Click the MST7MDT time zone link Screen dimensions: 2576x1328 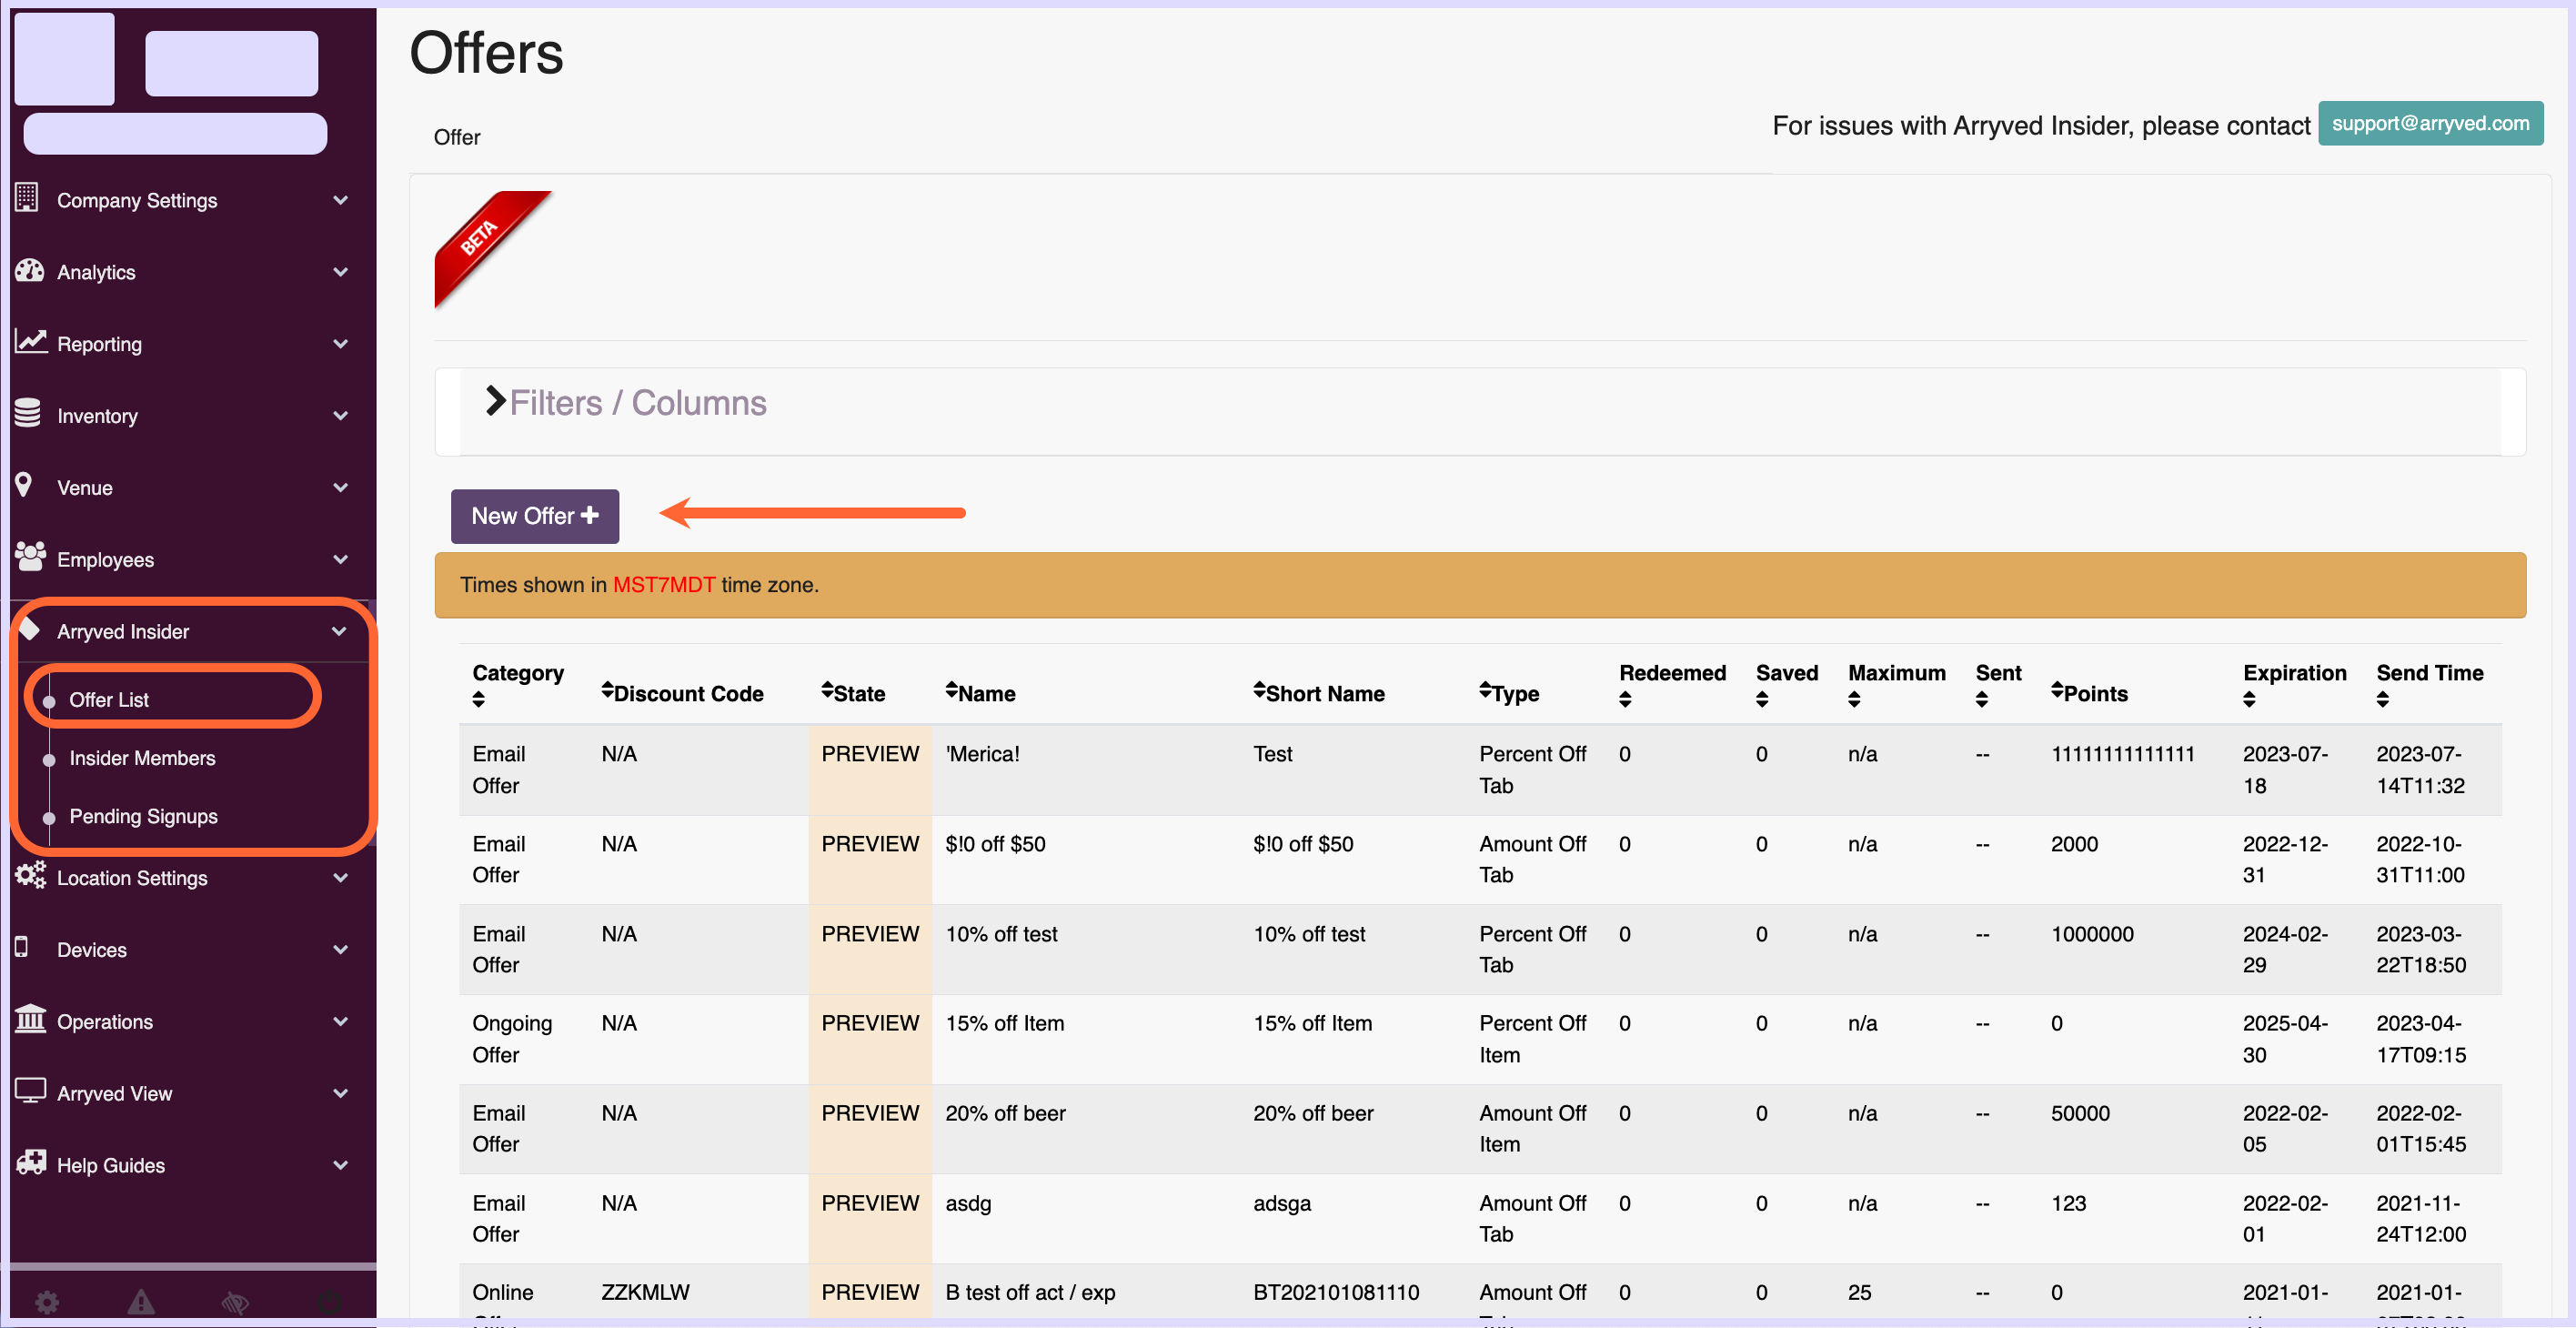point(664,584)
